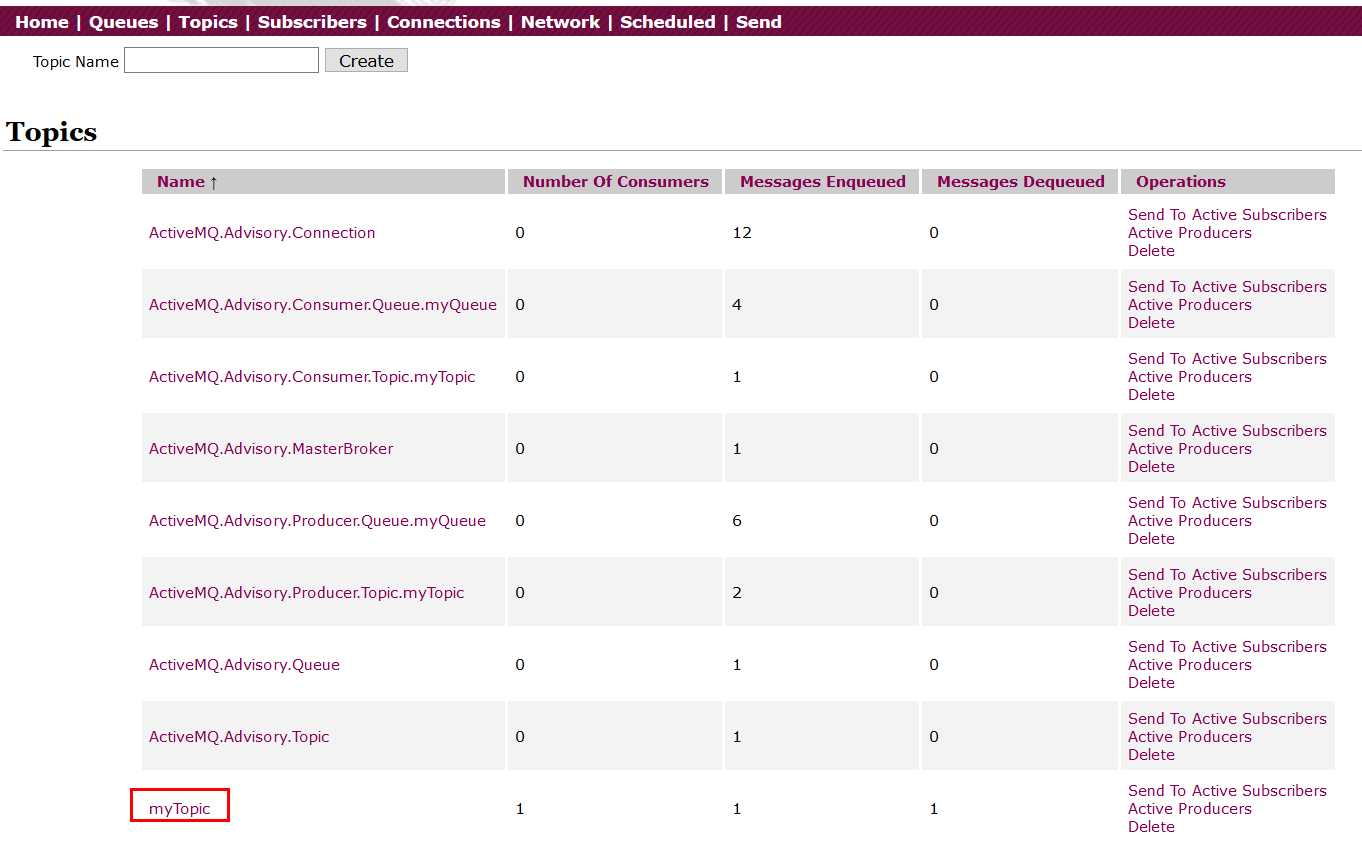This screenshot has height=864, width=1362.
Task: Open ActiveMQ.Advisory.Consumer.Queue.myQueue topic
Action: pos(323,305)
